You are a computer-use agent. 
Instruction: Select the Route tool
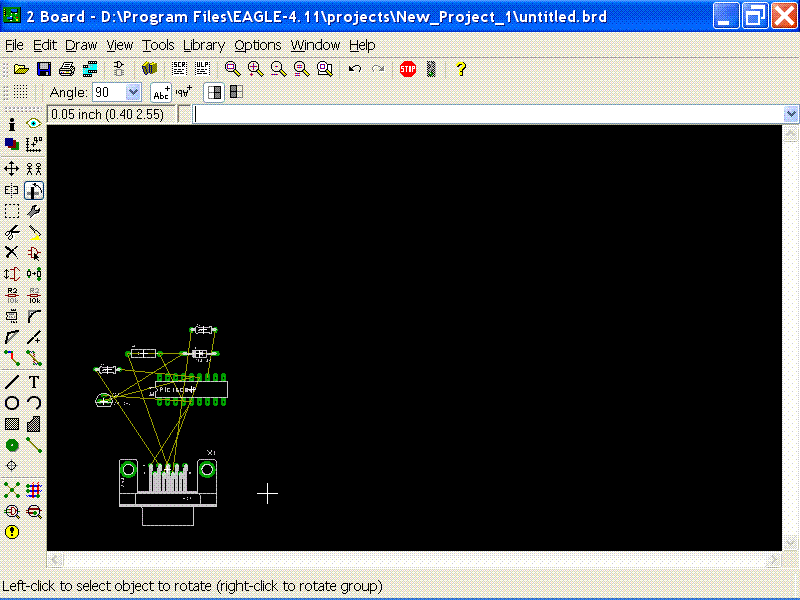click(x=12, y=358)
